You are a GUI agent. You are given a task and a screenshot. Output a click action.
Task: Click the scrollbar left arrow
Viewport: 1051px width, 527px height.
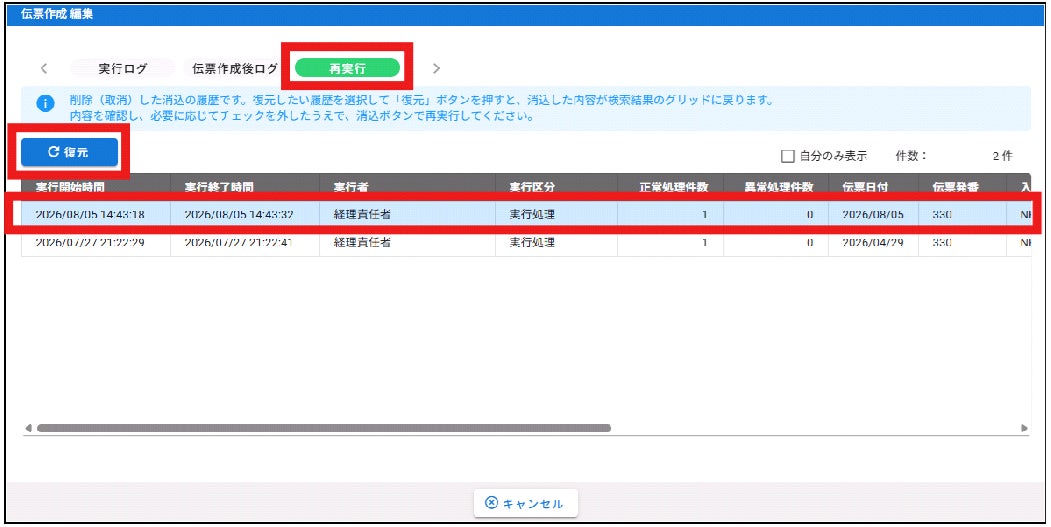(29, 428)
